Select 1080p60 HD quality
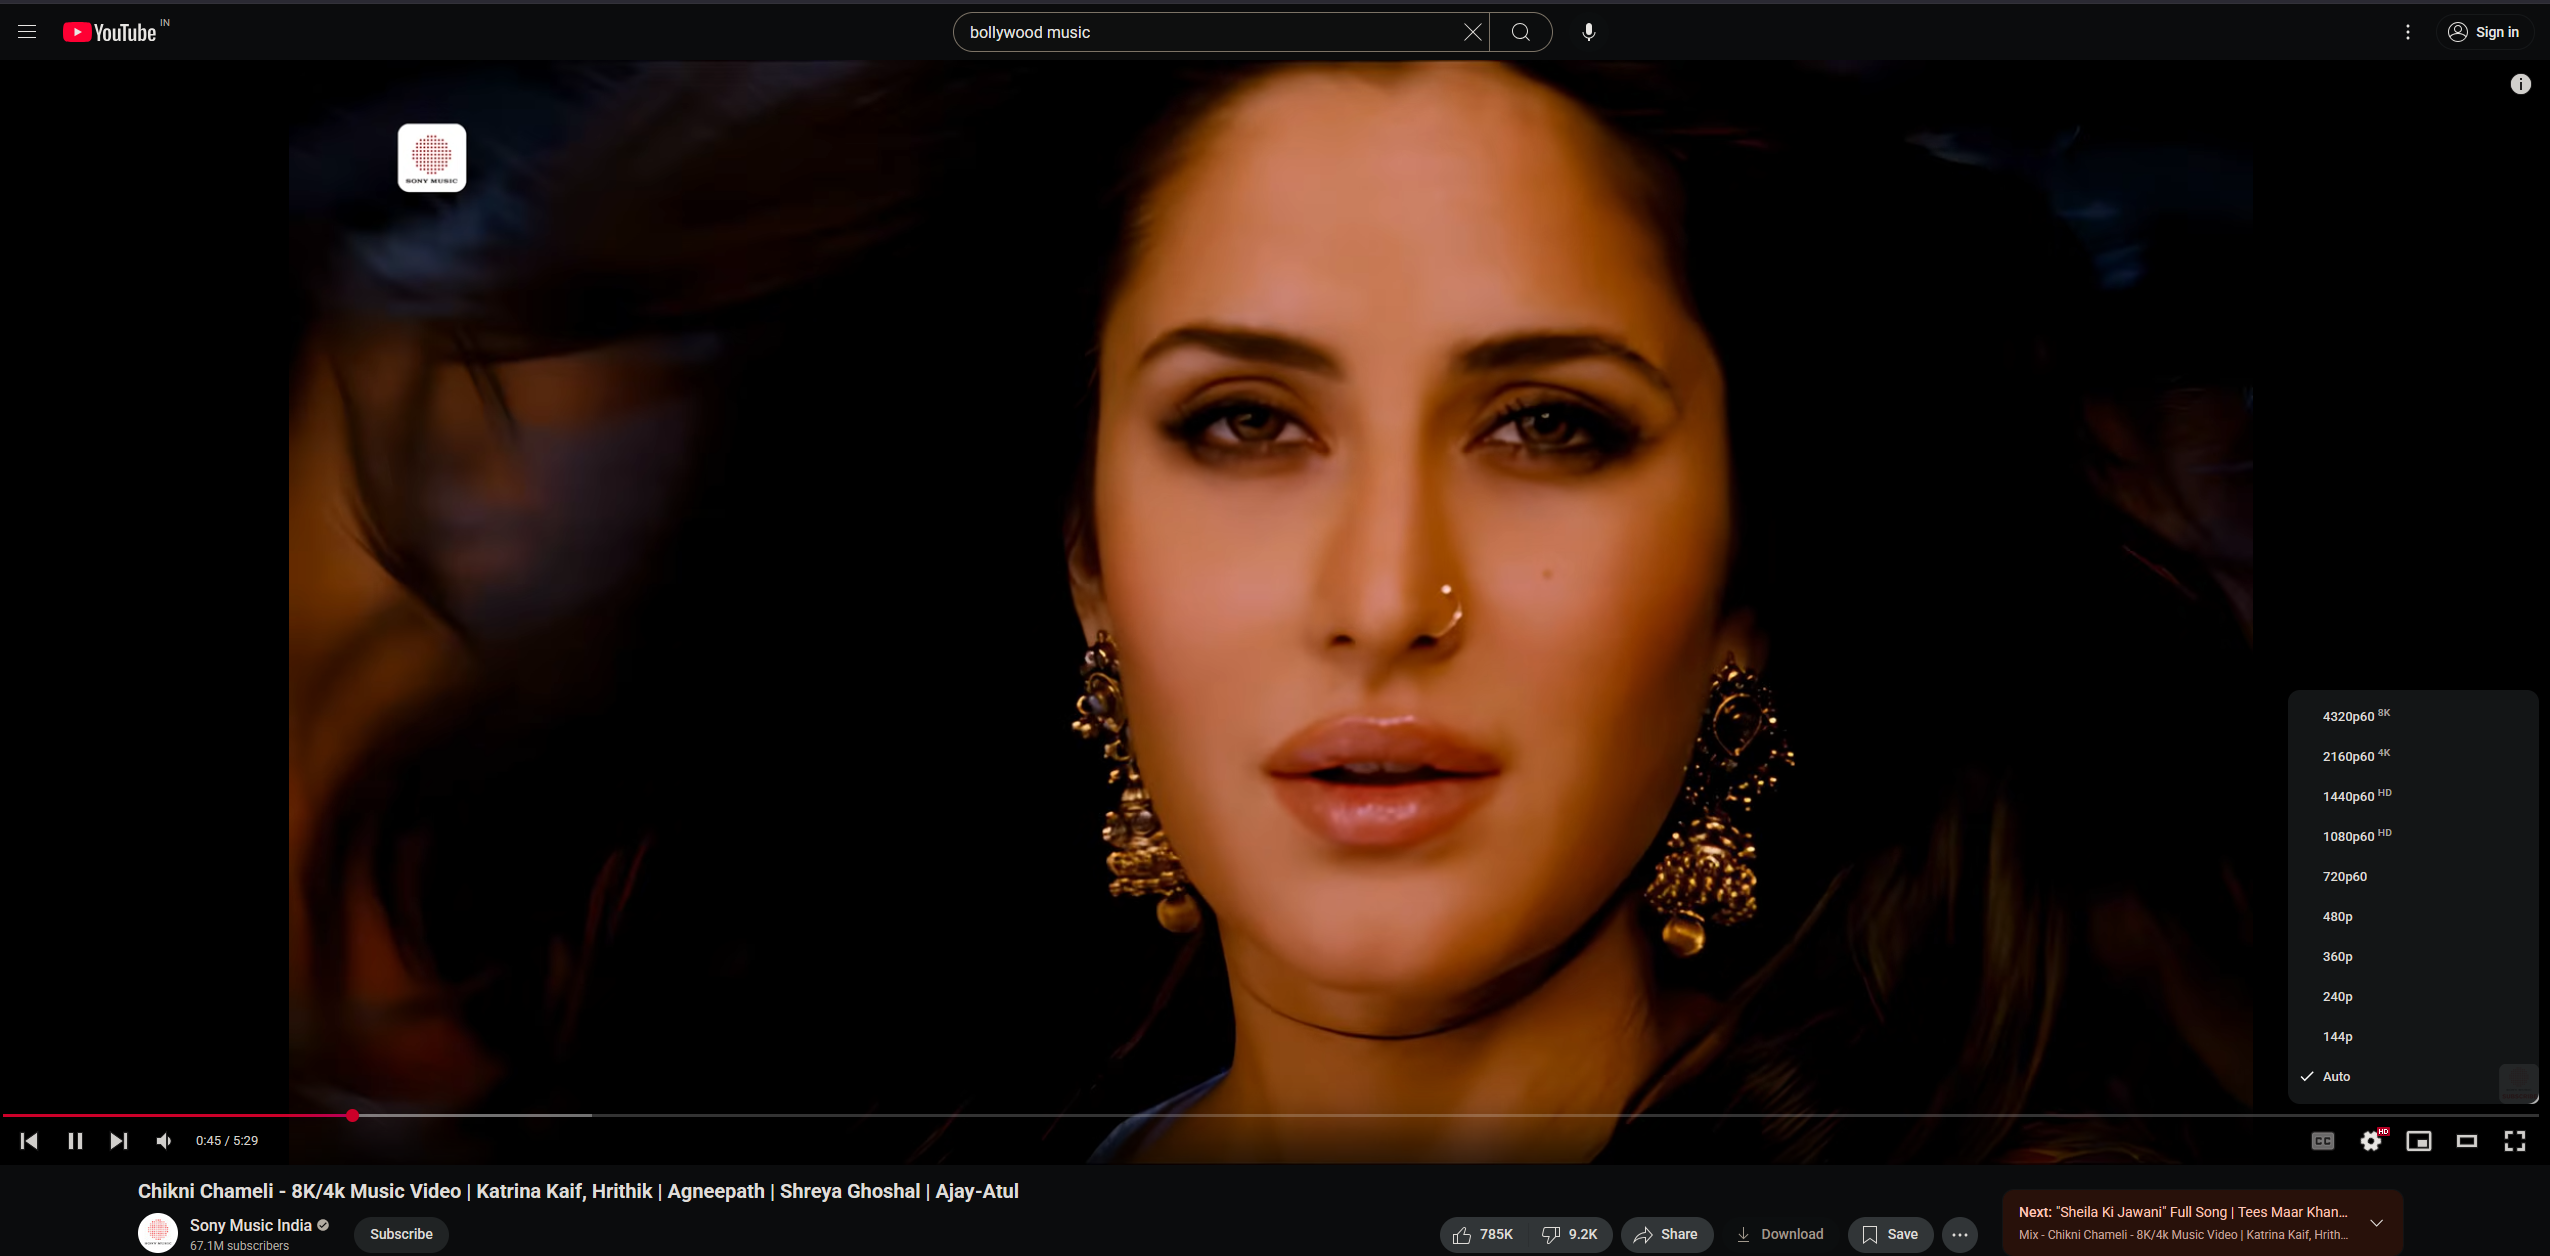Viewport: 2550px width, 1256px height. [x=2412, y=836]
